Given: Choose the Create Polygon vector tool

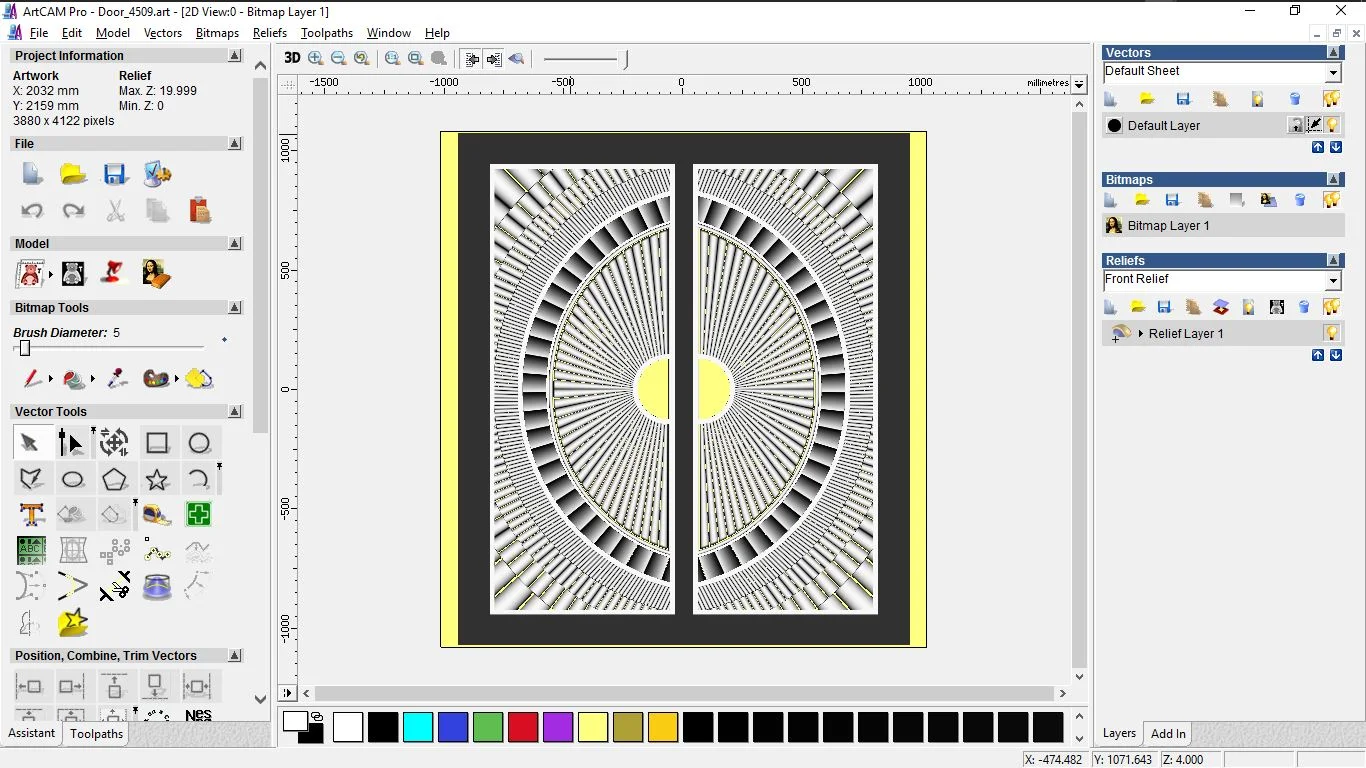Looking at the screenshot, I should [x=114, y=480].
